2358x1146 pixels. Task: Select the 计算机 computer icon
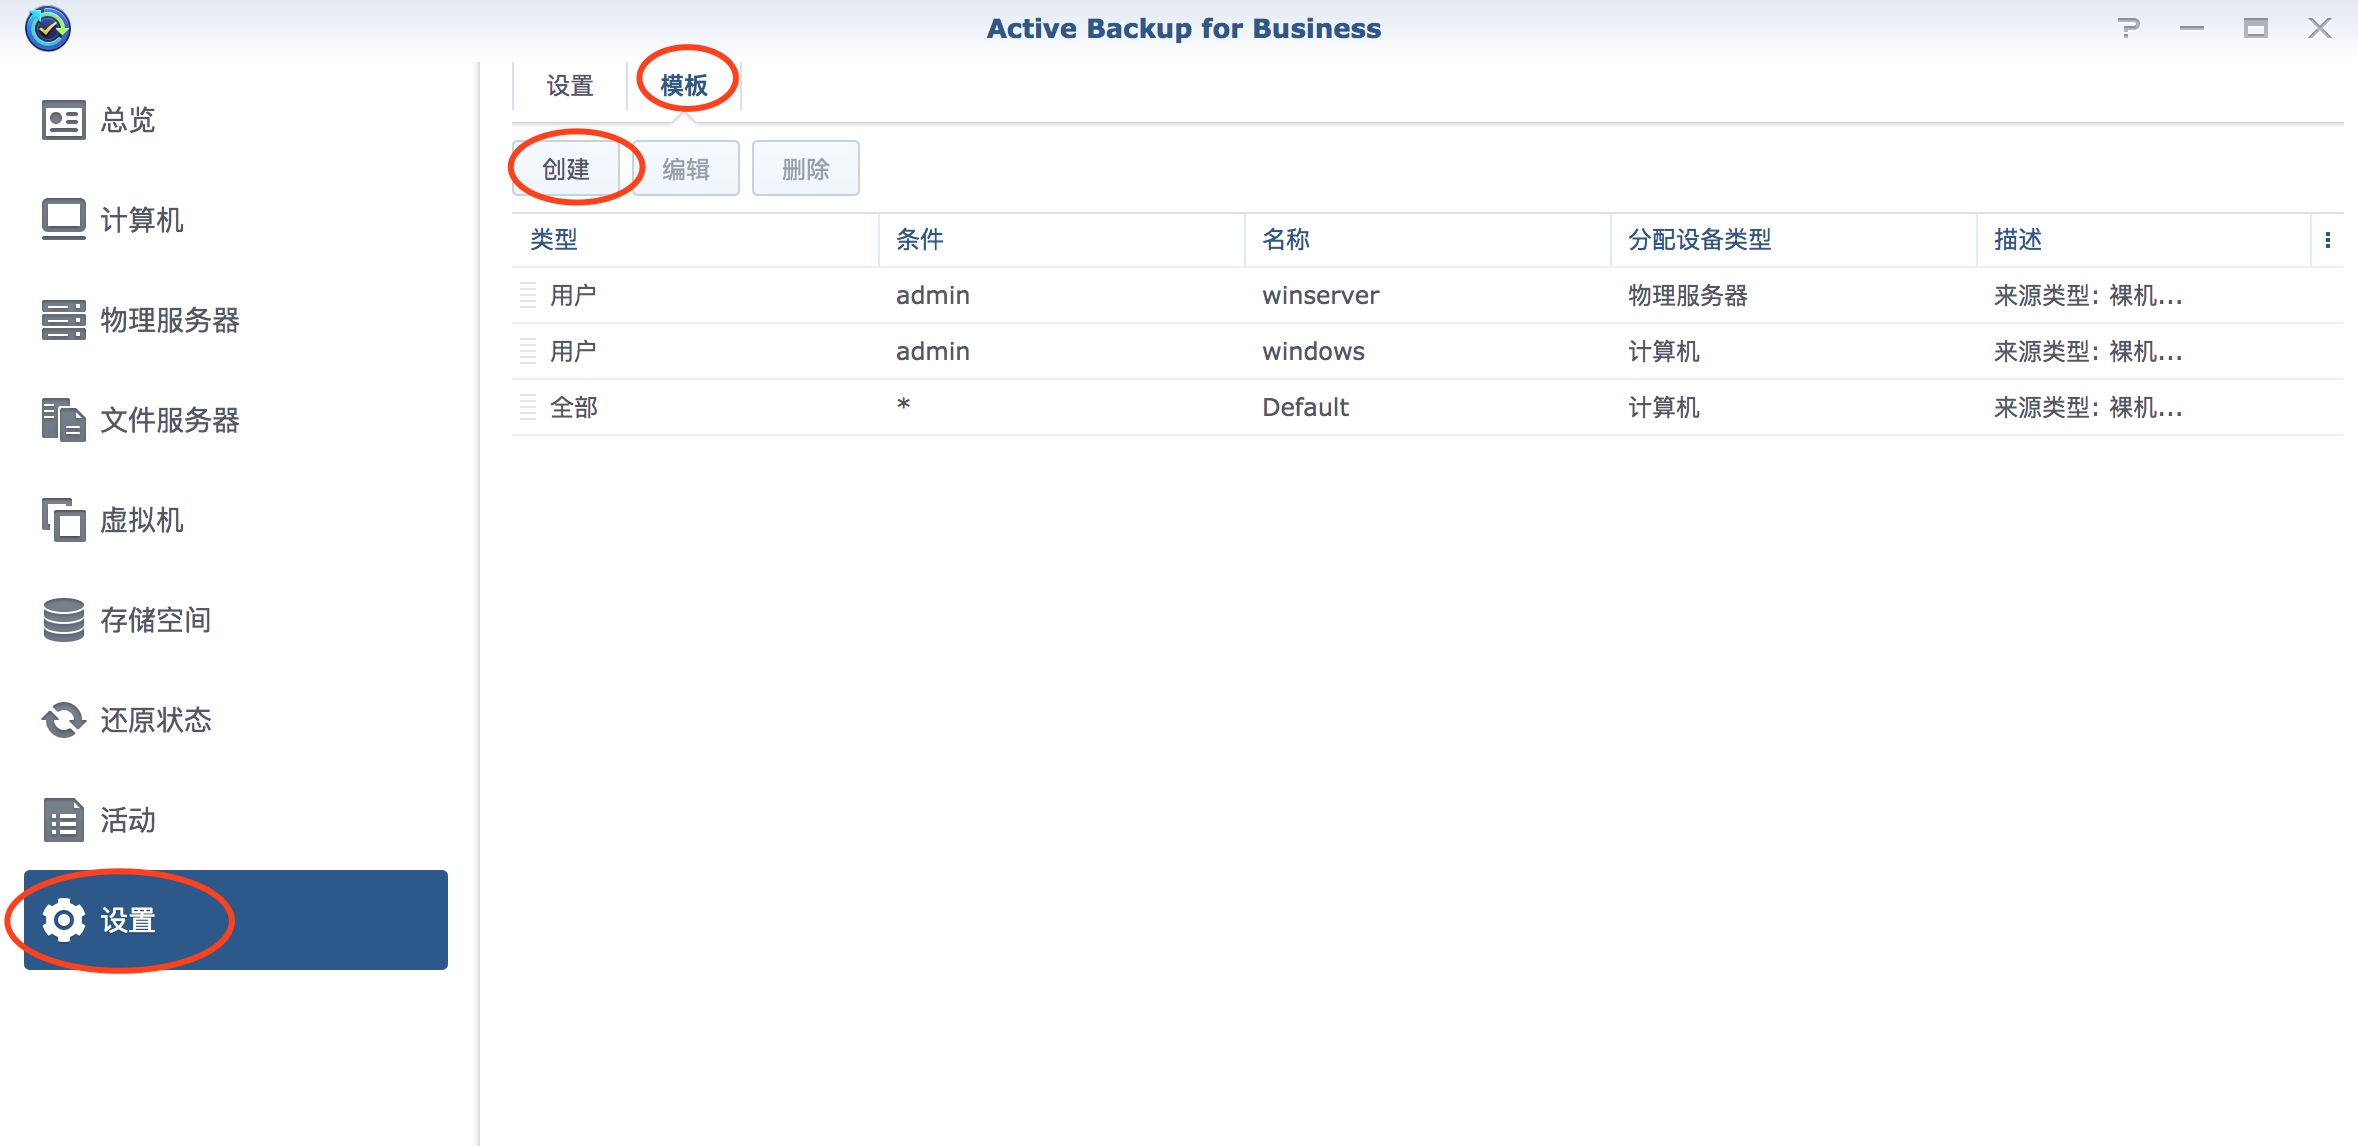[63, 220]
